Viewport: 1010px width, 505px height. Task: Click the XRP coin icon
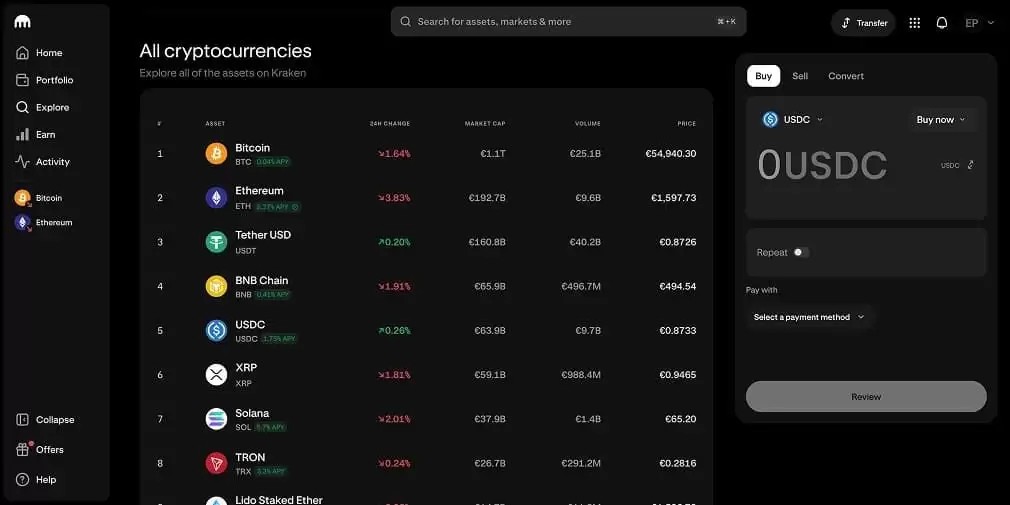pyautogui.click(x=216, y=374)
